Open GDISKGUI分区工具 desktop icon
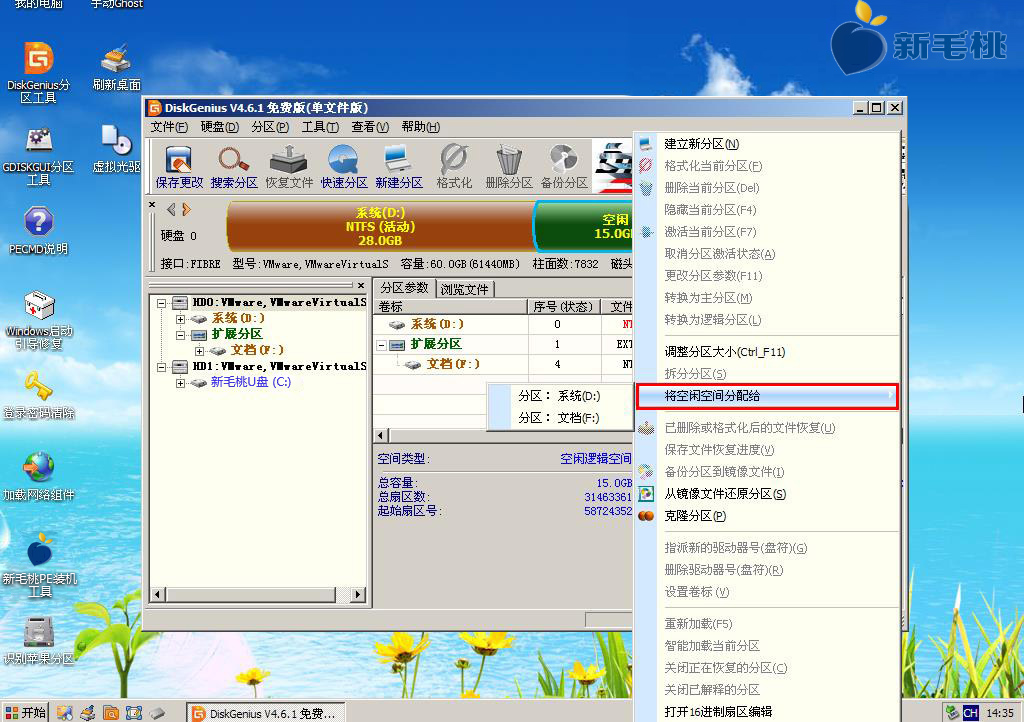 pyautogui.click(x=39, y=155)
